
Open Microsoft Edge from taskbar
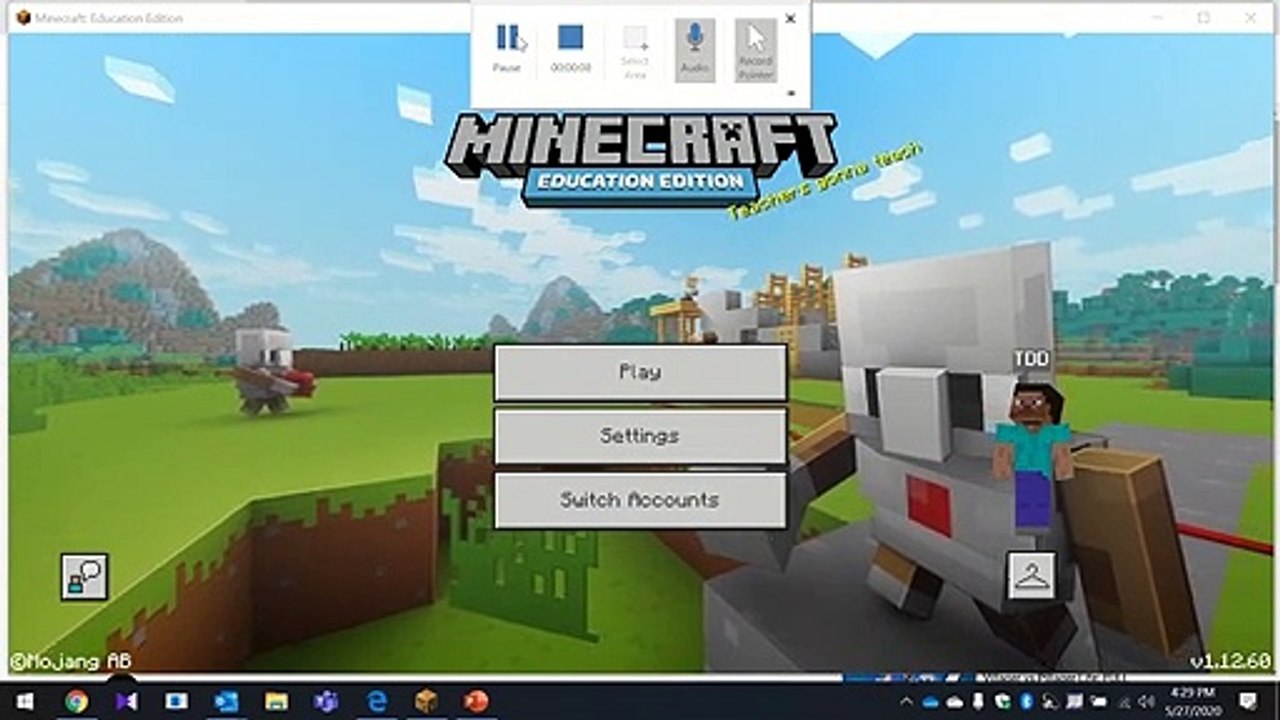point(376,701)
